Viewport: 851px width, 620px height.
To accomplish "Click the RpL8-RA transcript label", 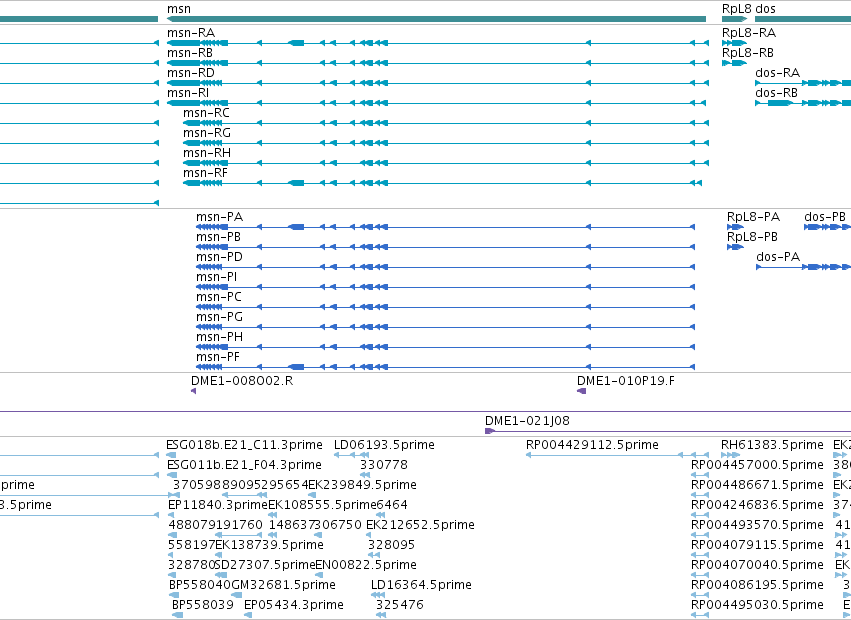I will point(749,33).
